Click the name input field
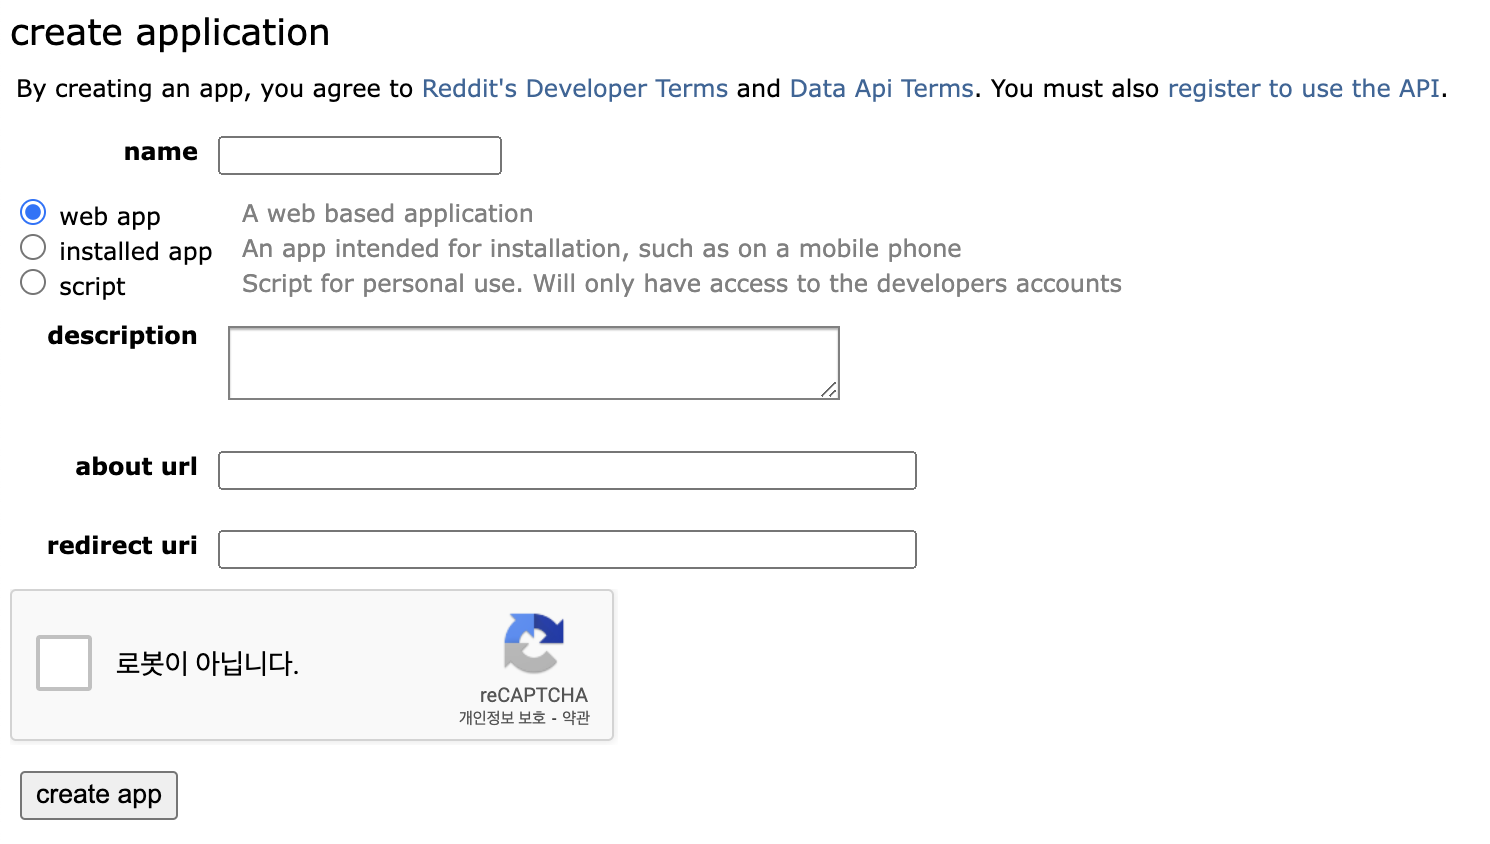Screen dimensions: 1490x844 pyautogui.click(x=360, y=156)
